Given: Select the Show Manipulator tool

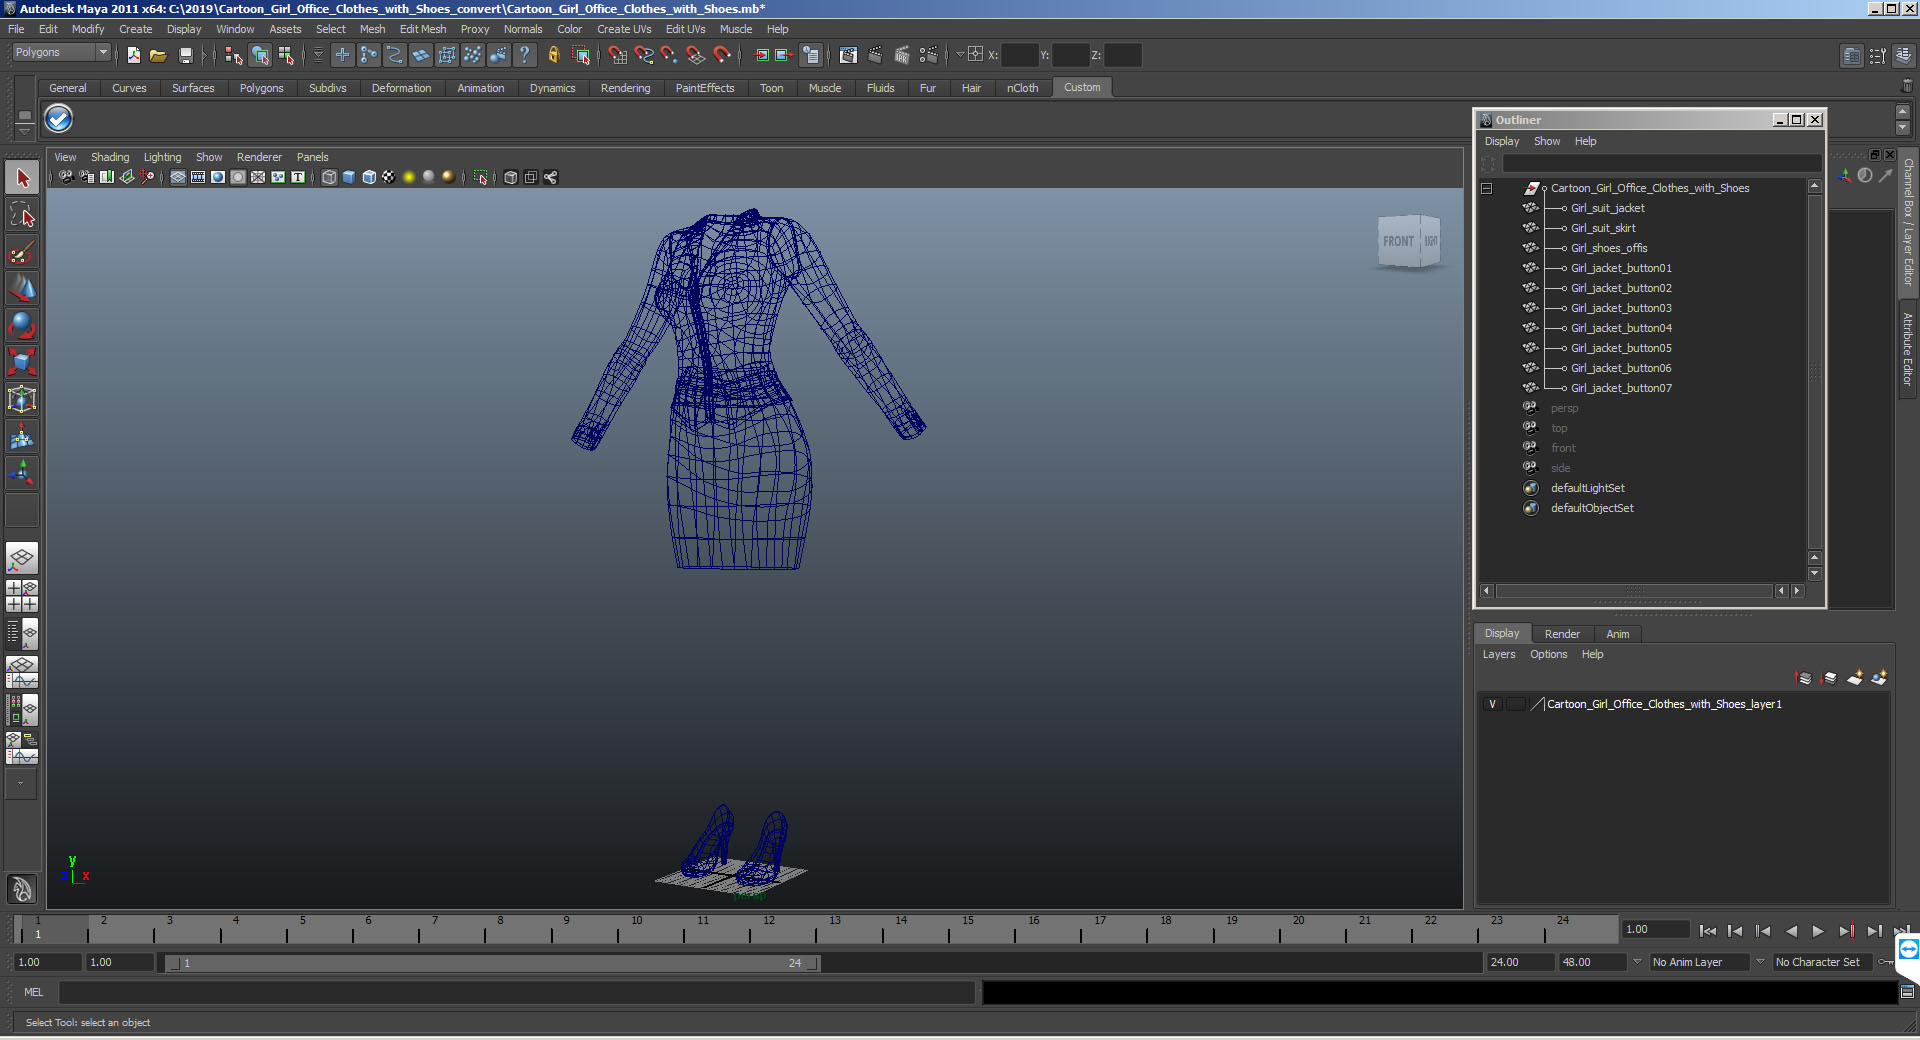Looking at the screenshot, I should click(22, 471).
